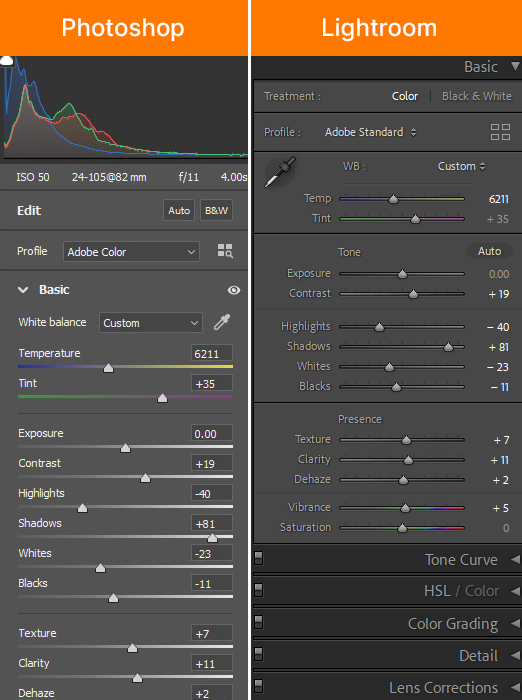The width and height of the screenshot is (522, 700).
Task: Switch to the Color label next to HSL
Action: click(x=482, y=591)
